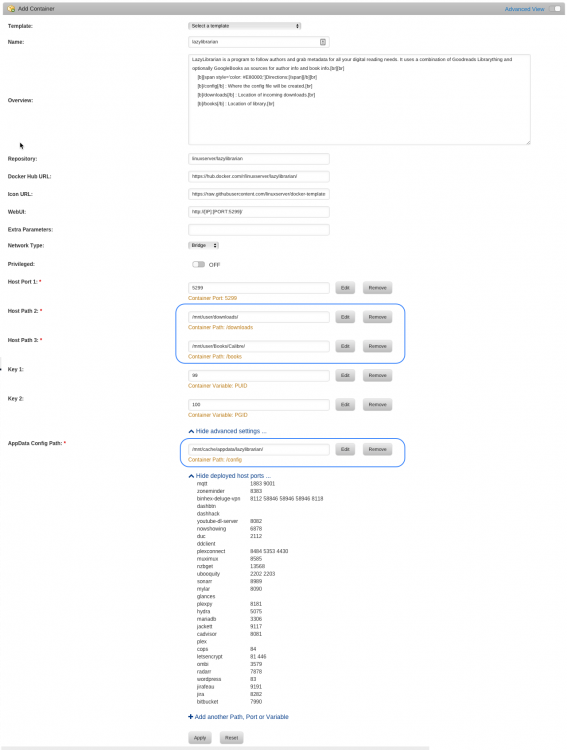
Task: Click the WebUI field
Action: (x=258, y=212)
